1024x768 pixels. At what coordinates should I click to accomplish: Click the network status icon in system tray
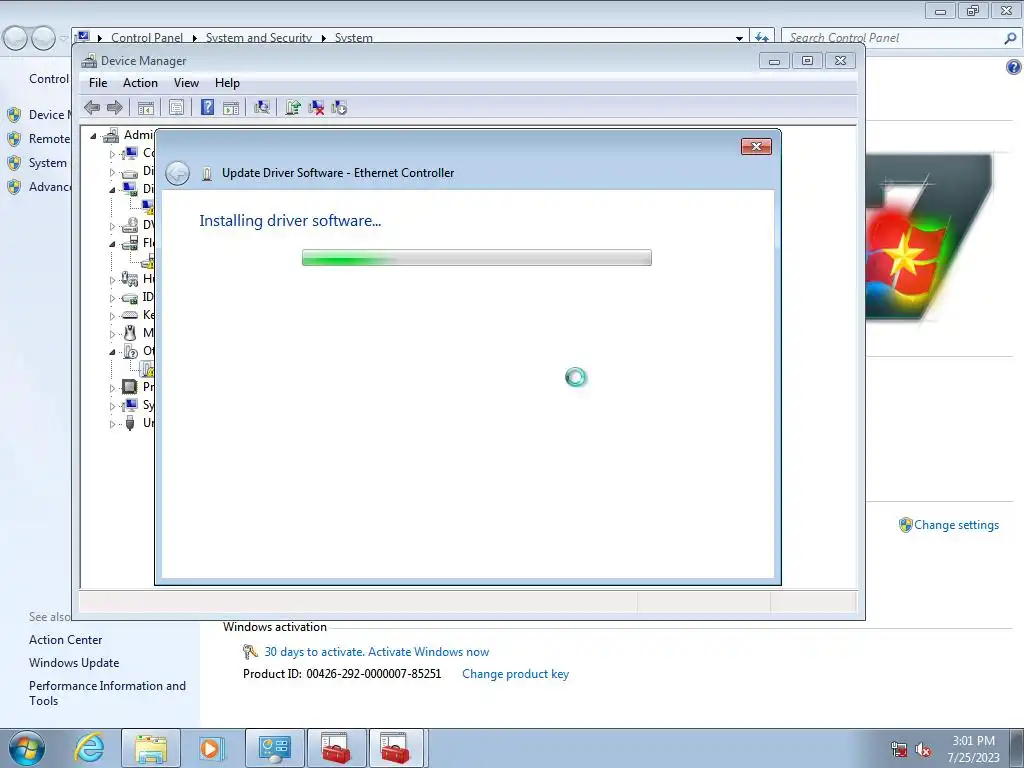[899, 750]
